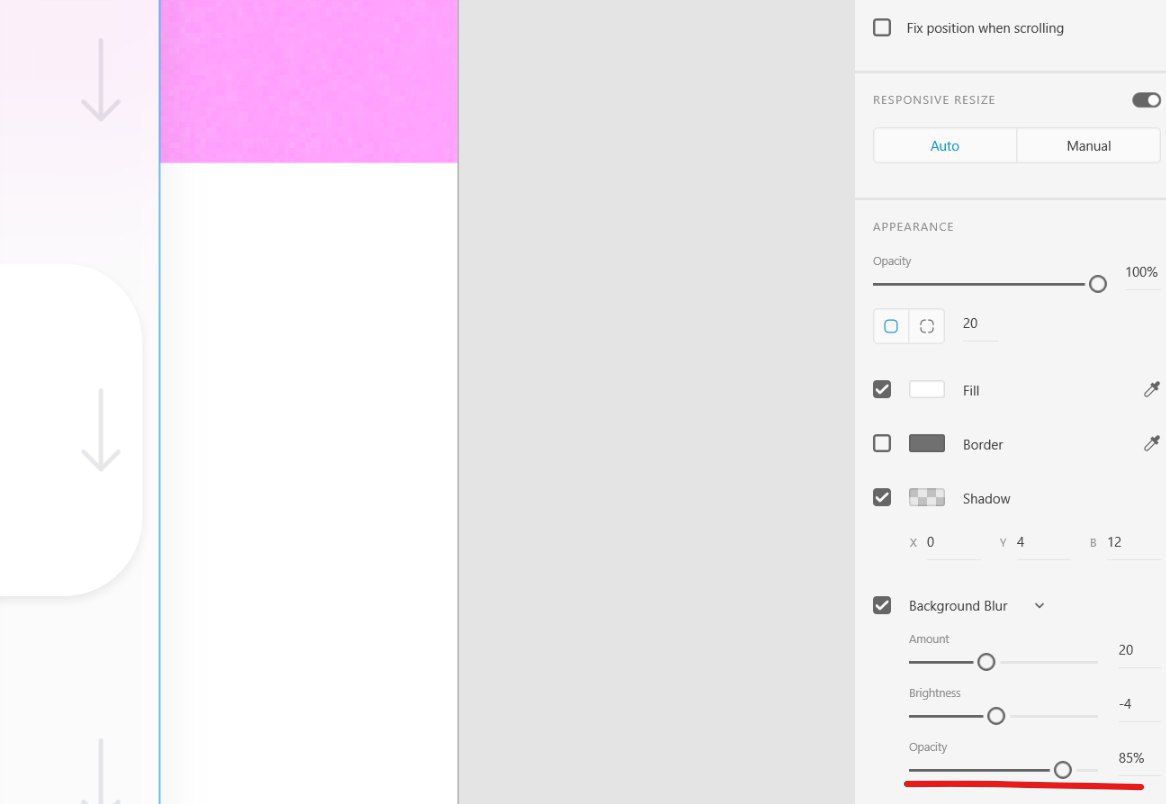
Task: Select the pink rectangle on the artboard
Action: click(x=309, y=81)
